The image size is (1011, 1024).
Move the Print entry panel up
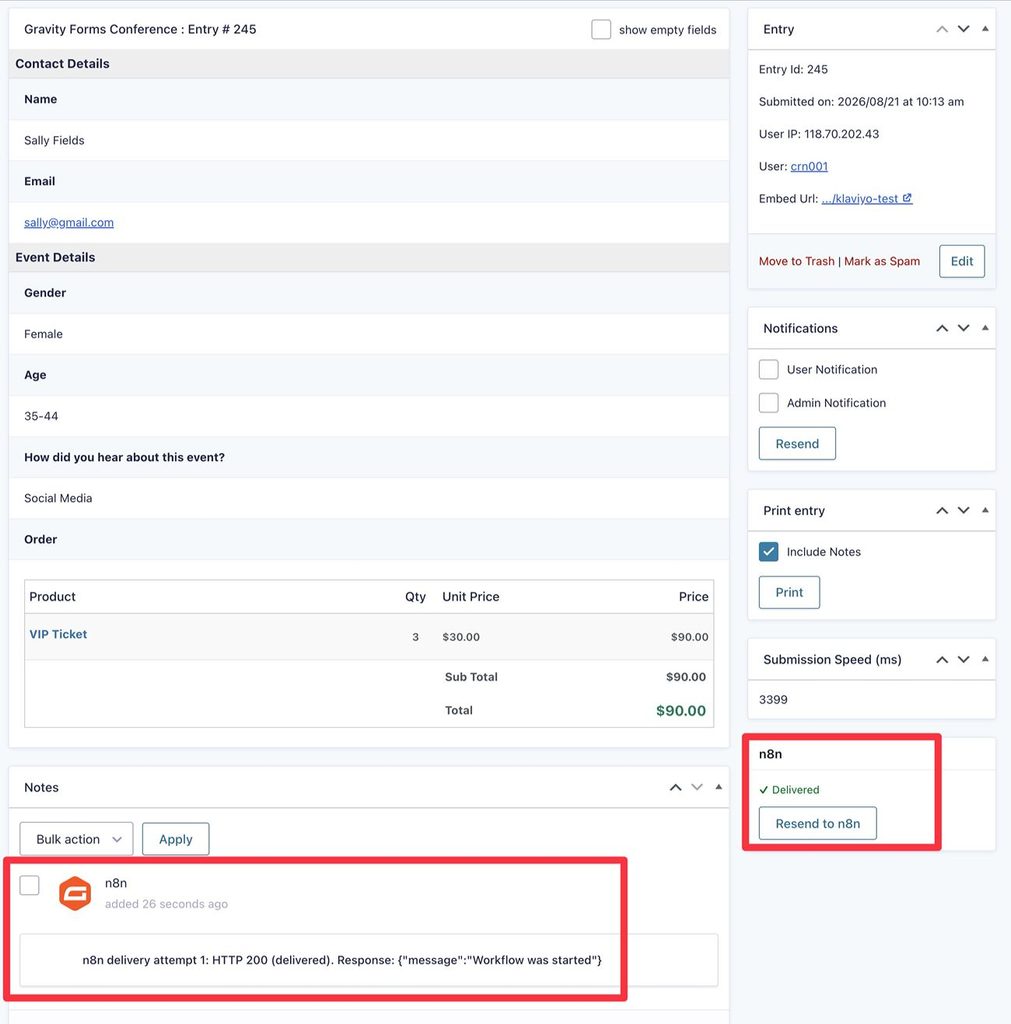(x=942, y=511)
